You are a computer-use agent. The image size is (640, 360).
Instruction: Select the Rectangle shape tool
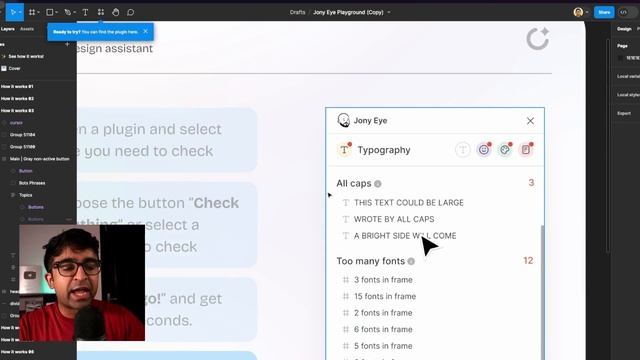[x=49, y=12]
